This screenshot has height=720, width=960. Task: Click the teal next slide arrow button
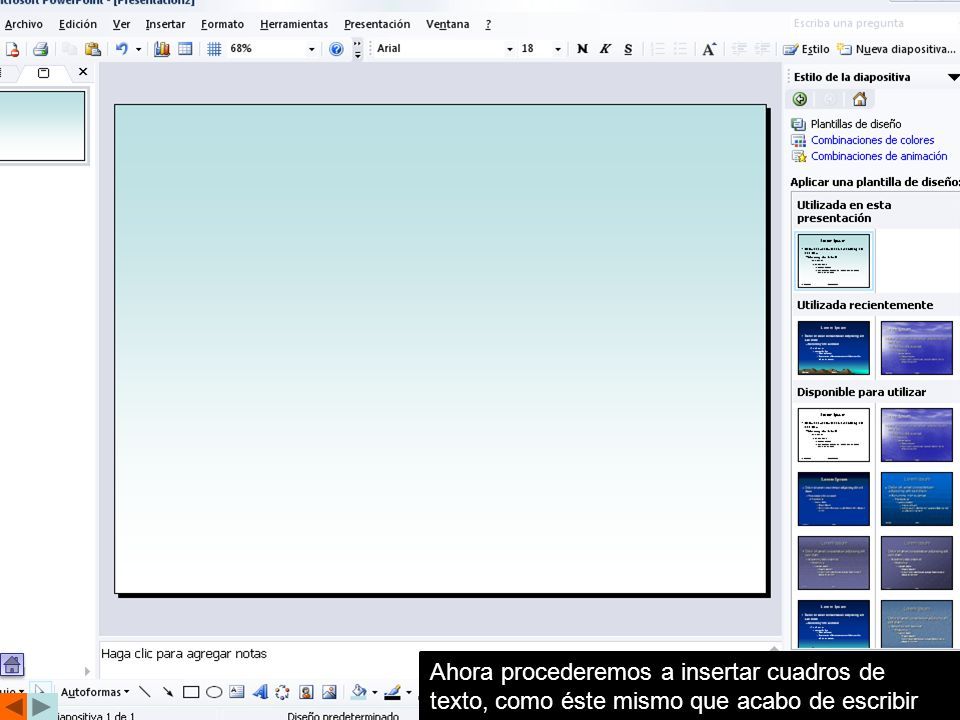pos(42,707)
